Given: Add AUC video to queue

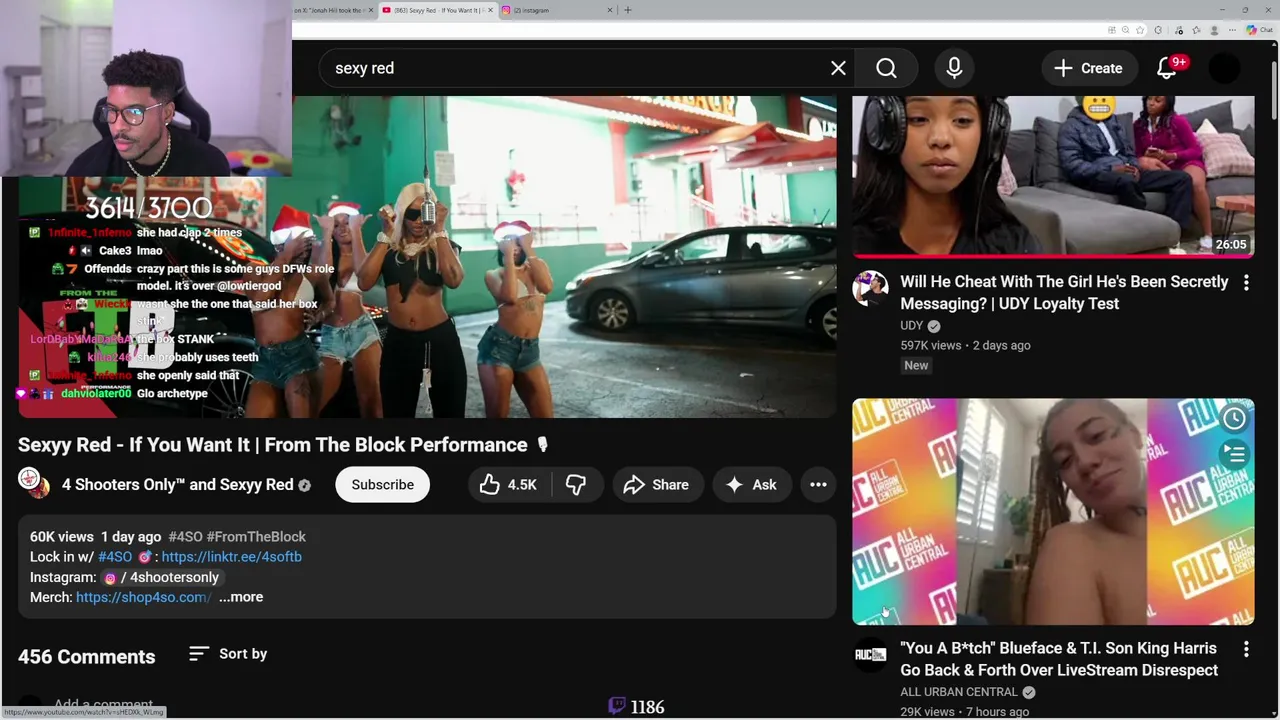Looking at the screenshot, I should tap(1234, 454).
